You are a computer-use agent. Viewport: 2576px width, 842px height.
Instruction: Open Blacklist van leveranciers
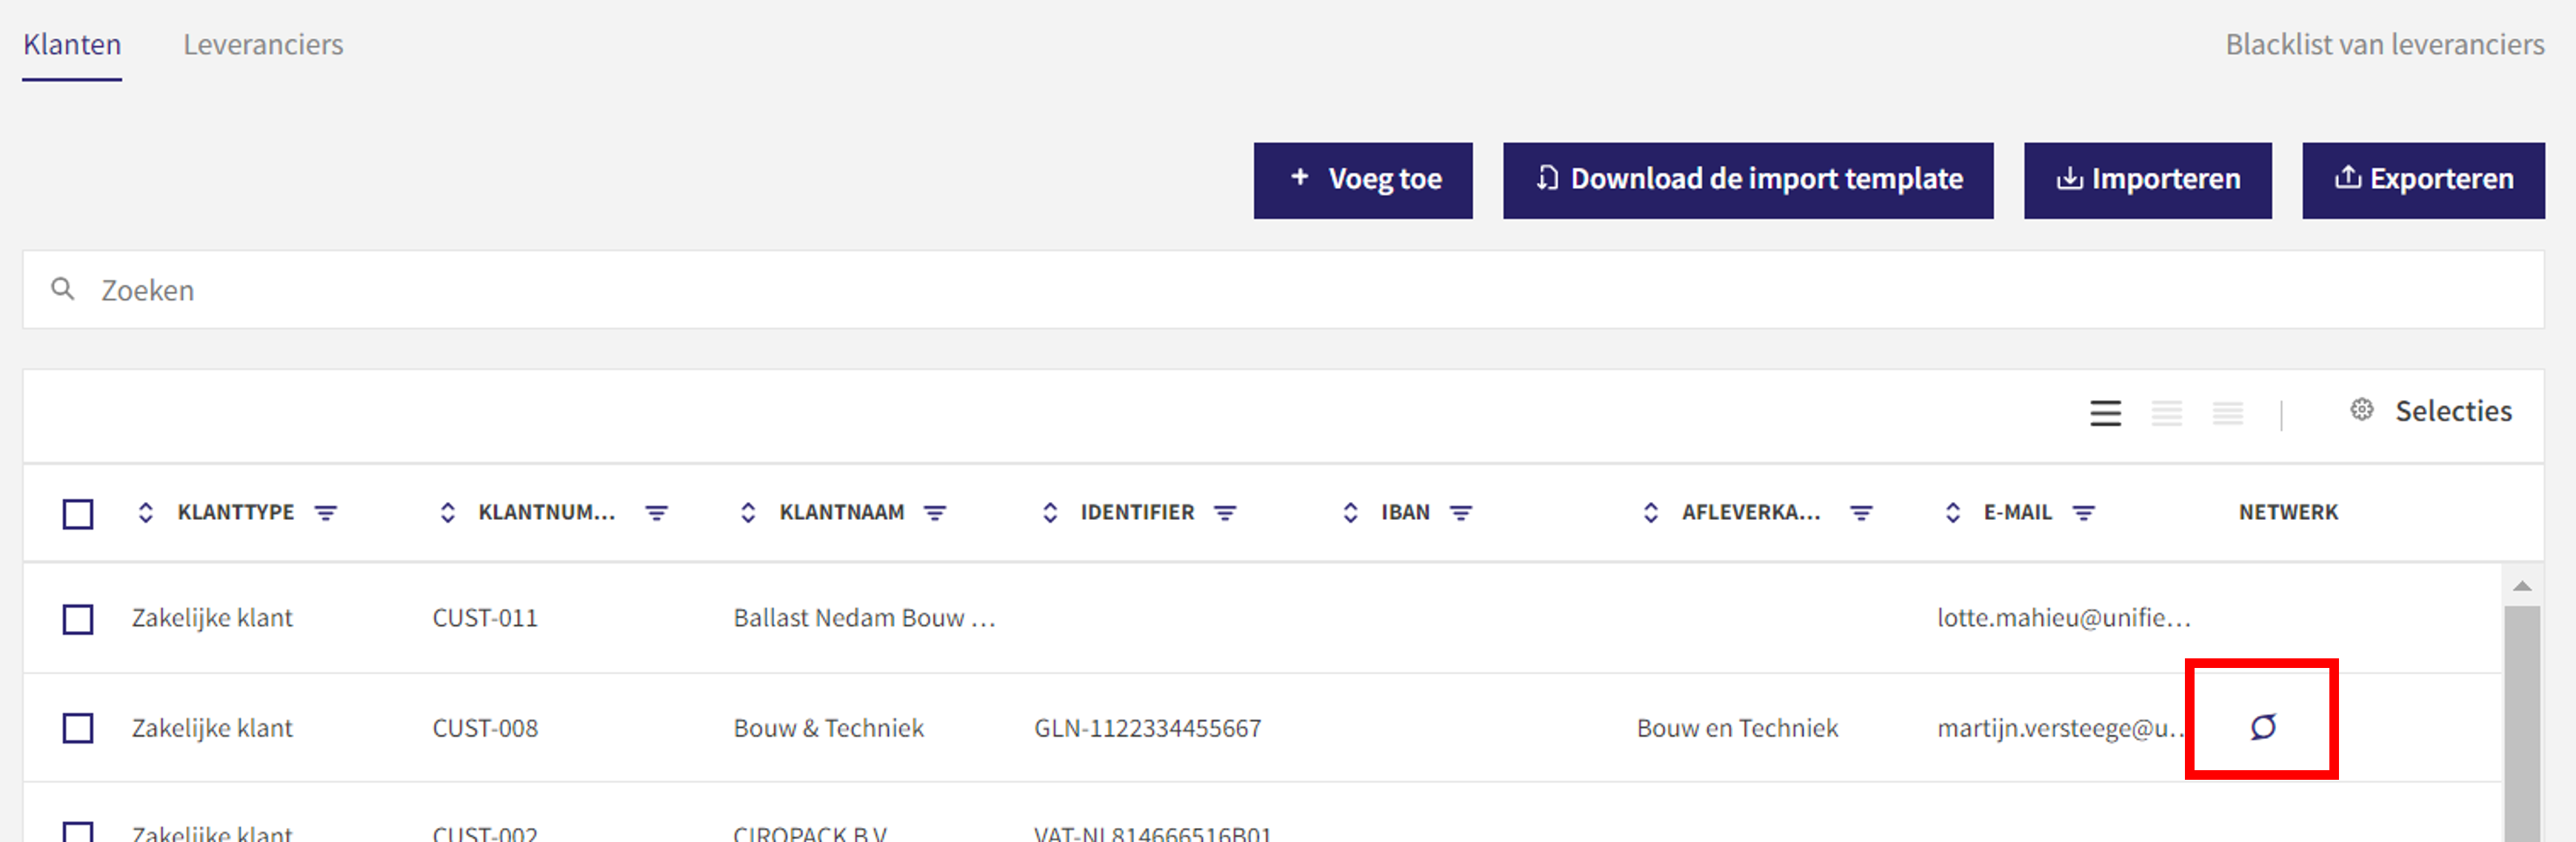[2384, 45]
